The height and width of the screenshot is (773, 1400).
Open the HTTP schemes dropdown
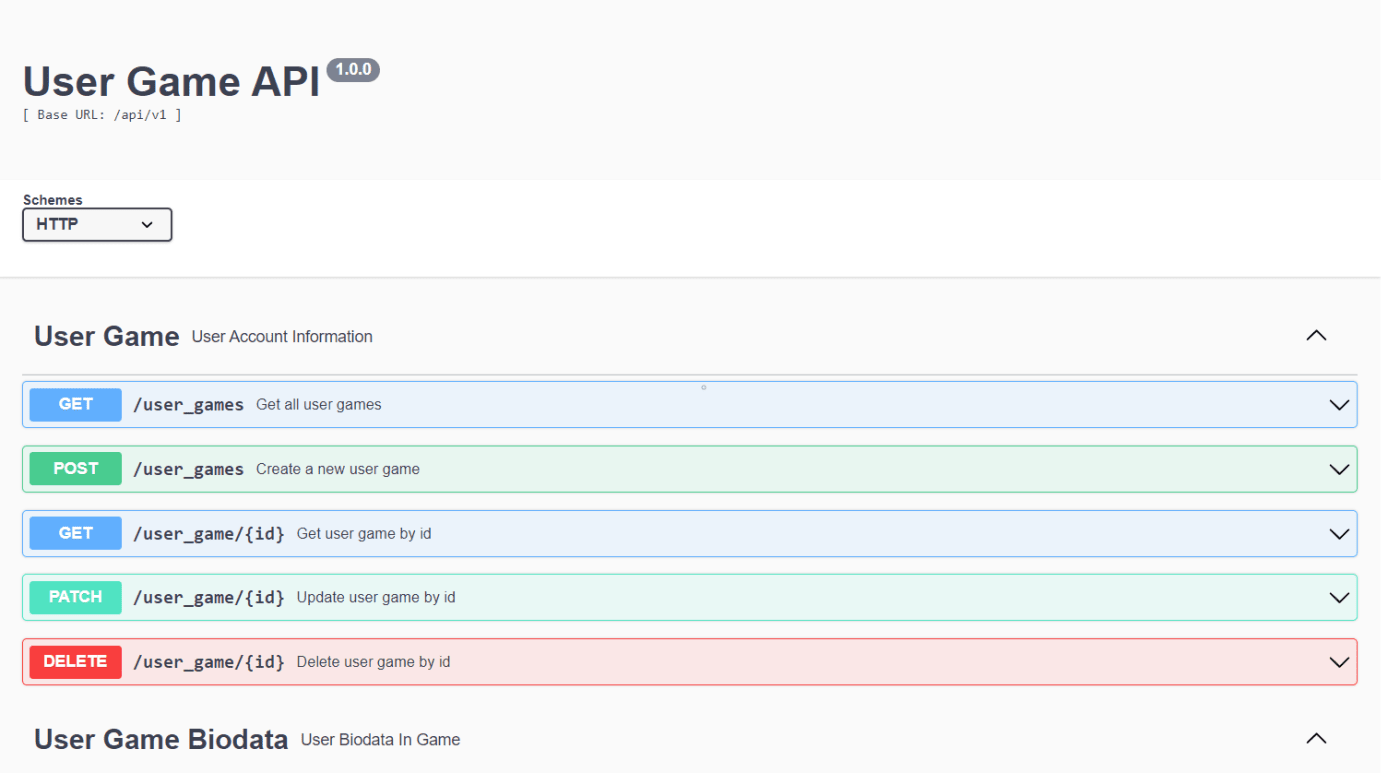point(97,225)
